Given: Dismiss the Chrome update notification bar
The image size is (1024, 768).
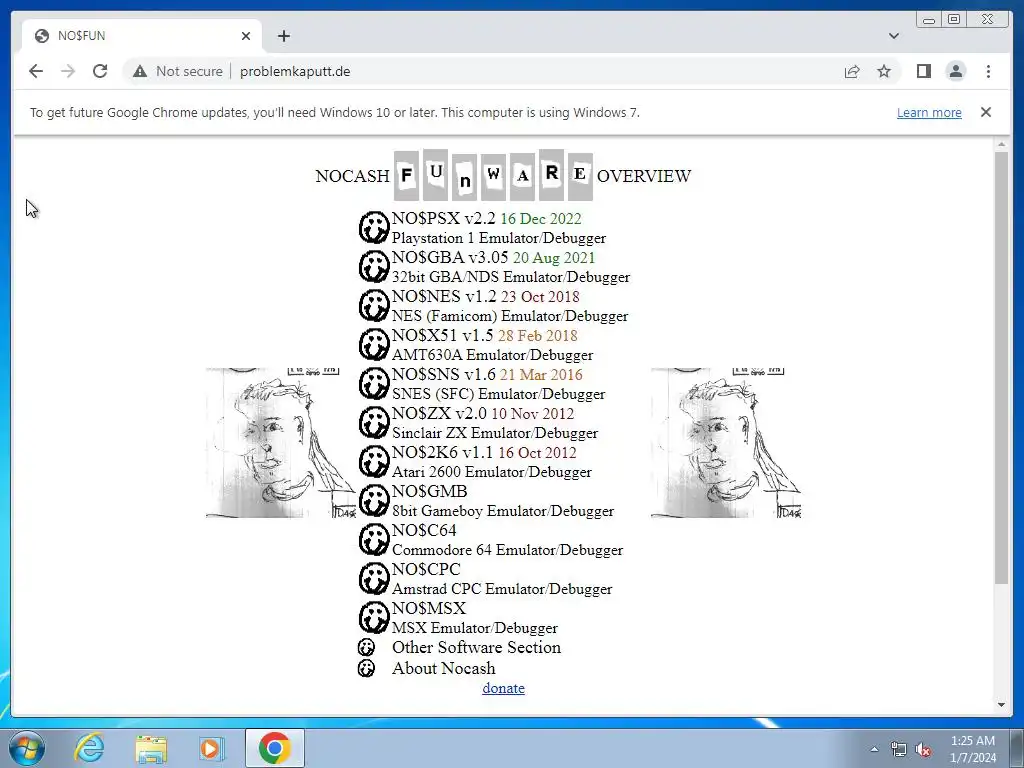Looking at the screenshot, I should 985,112.
